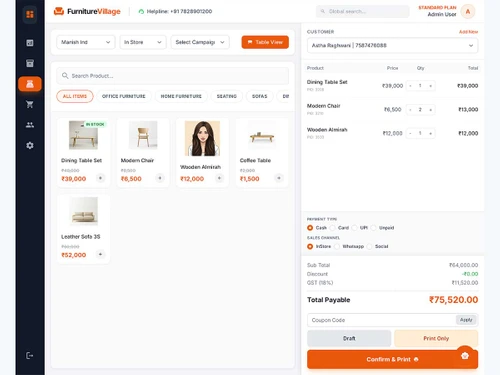Focus the Coupon Code field
The image size is (500, 375).
(381, 320)
